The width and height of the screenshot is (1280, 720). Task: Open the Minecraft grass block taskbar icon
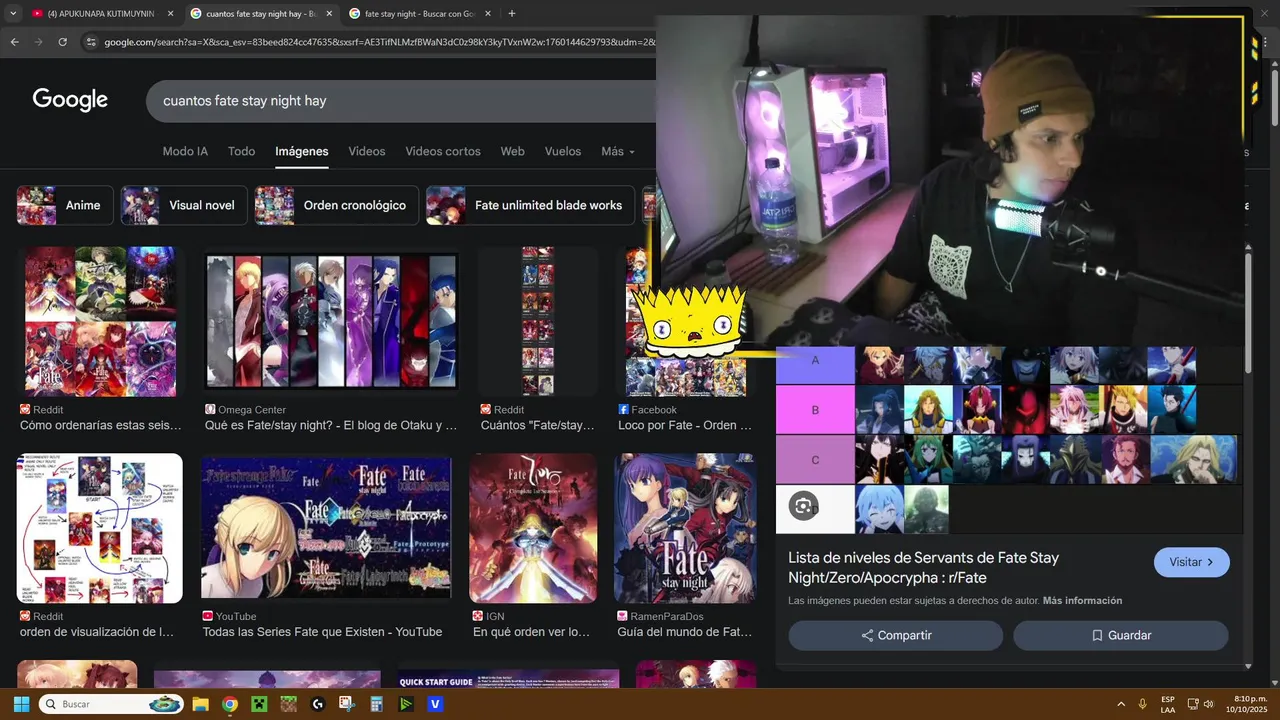288,704
